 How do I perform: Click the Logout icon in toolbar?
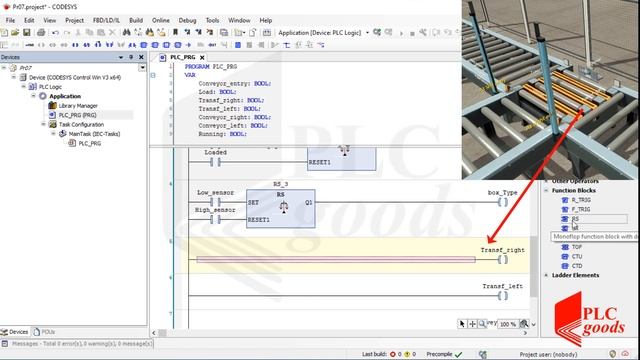coord(389,32)
